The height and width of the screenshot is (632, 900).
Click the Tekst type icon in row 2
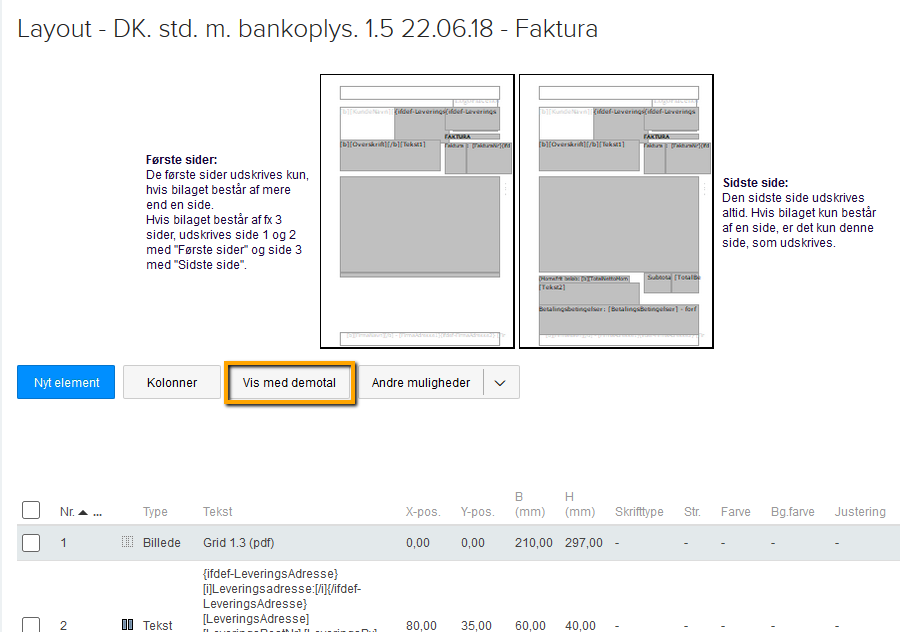click(x=127, y=625)
